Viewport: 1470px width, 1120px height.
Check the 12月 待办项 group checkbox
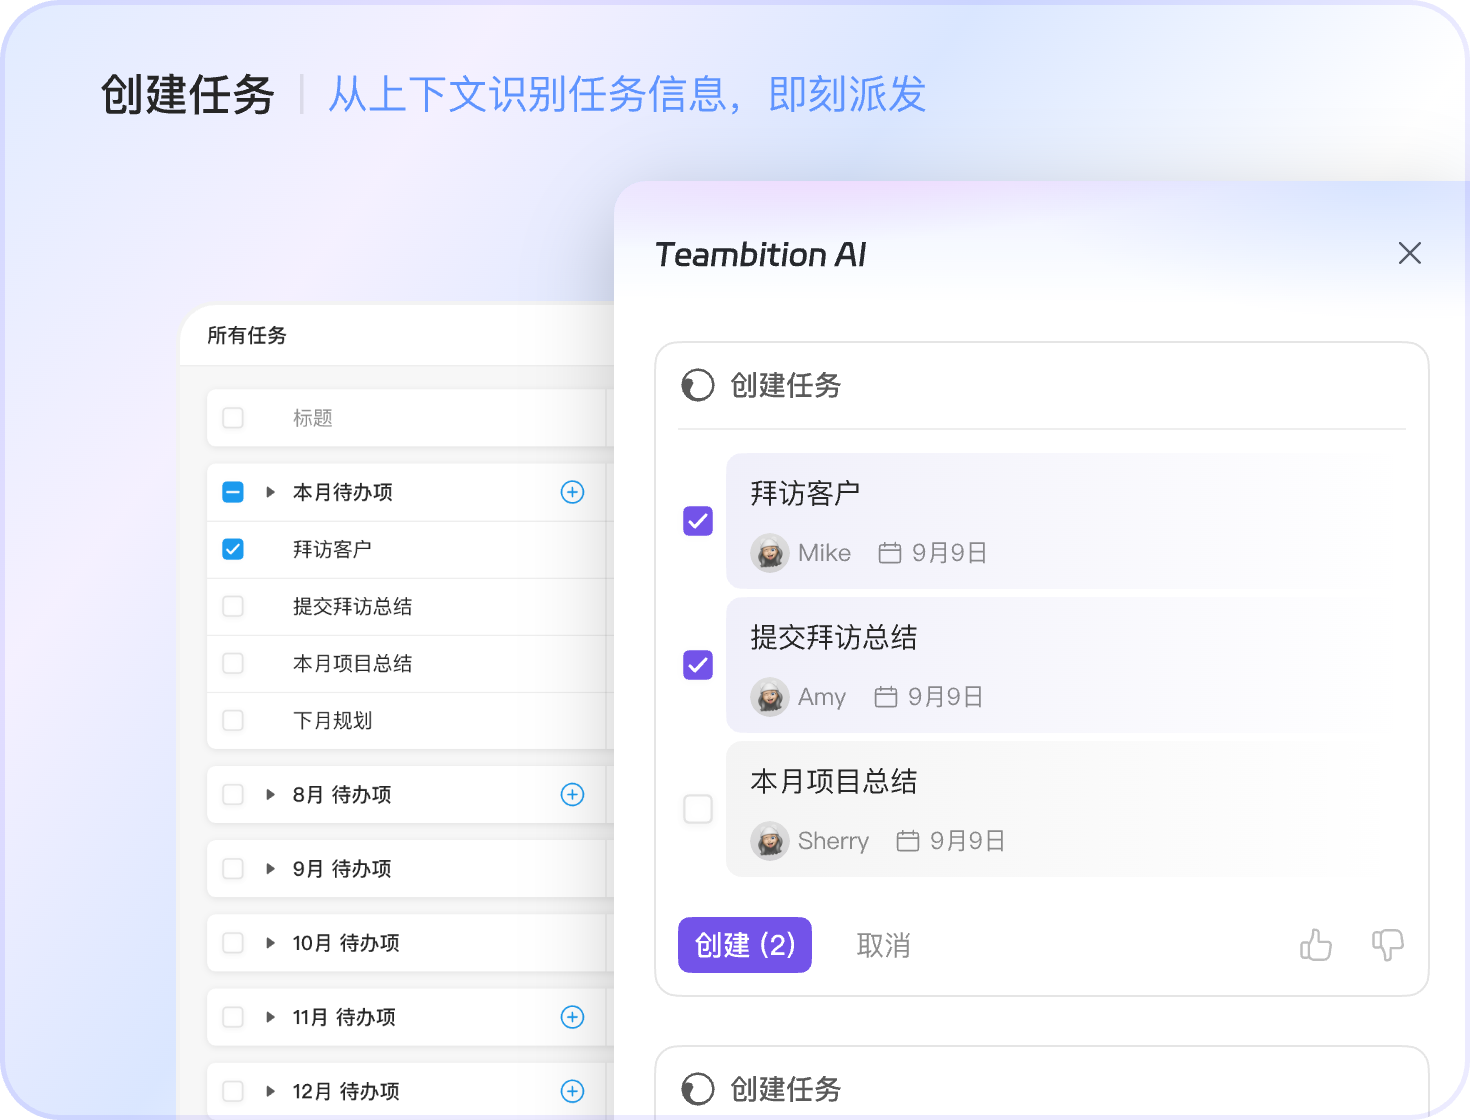point(233,1091)
